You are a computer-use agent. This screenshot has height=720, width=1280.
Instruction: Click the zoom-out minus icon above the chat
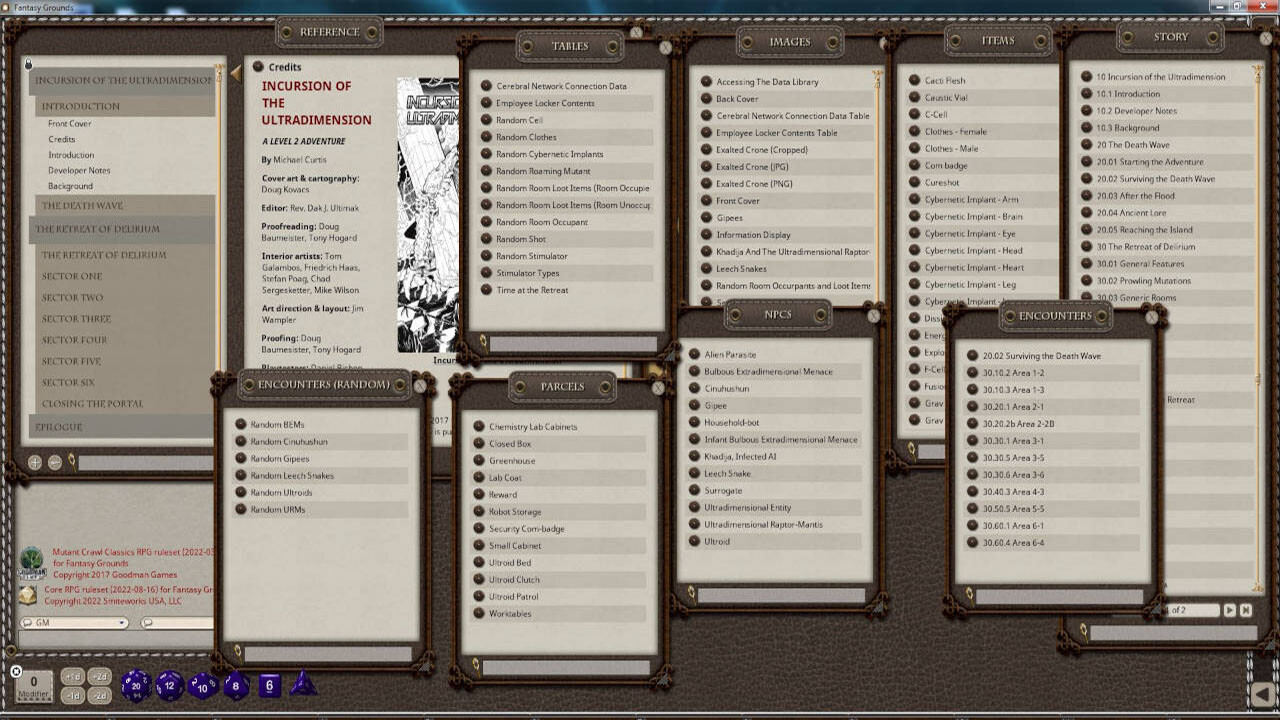pos(56,462)
